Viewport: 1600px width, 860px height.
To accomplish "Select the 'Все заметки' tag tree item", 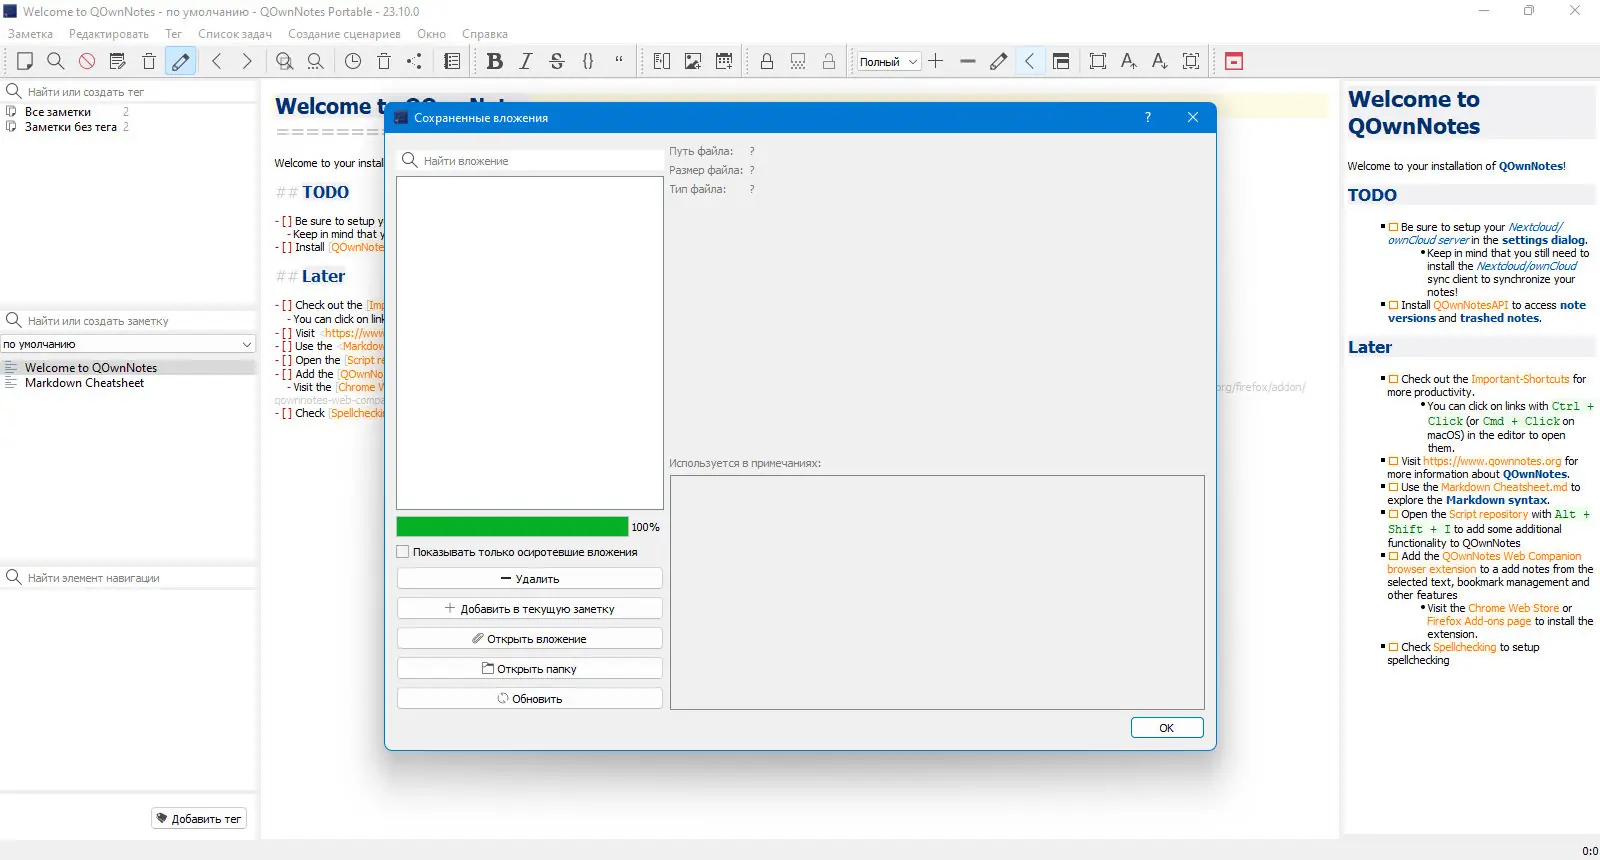I will [58, 112].
